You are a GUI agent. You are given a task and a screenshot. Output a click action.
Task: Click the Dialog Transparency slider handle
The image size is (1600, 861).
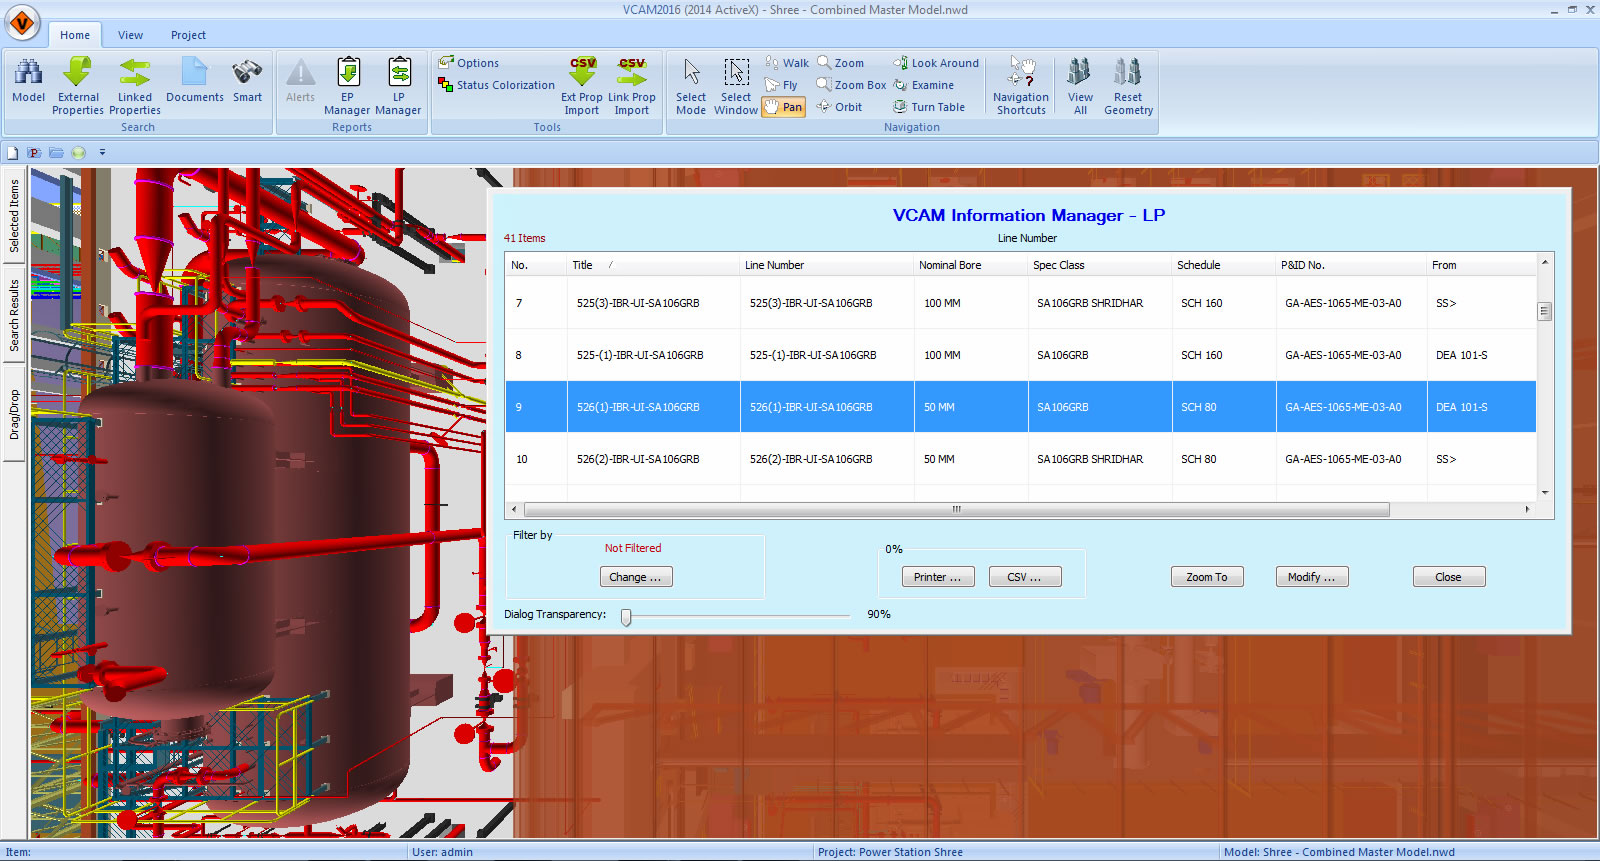coord(626,617)
